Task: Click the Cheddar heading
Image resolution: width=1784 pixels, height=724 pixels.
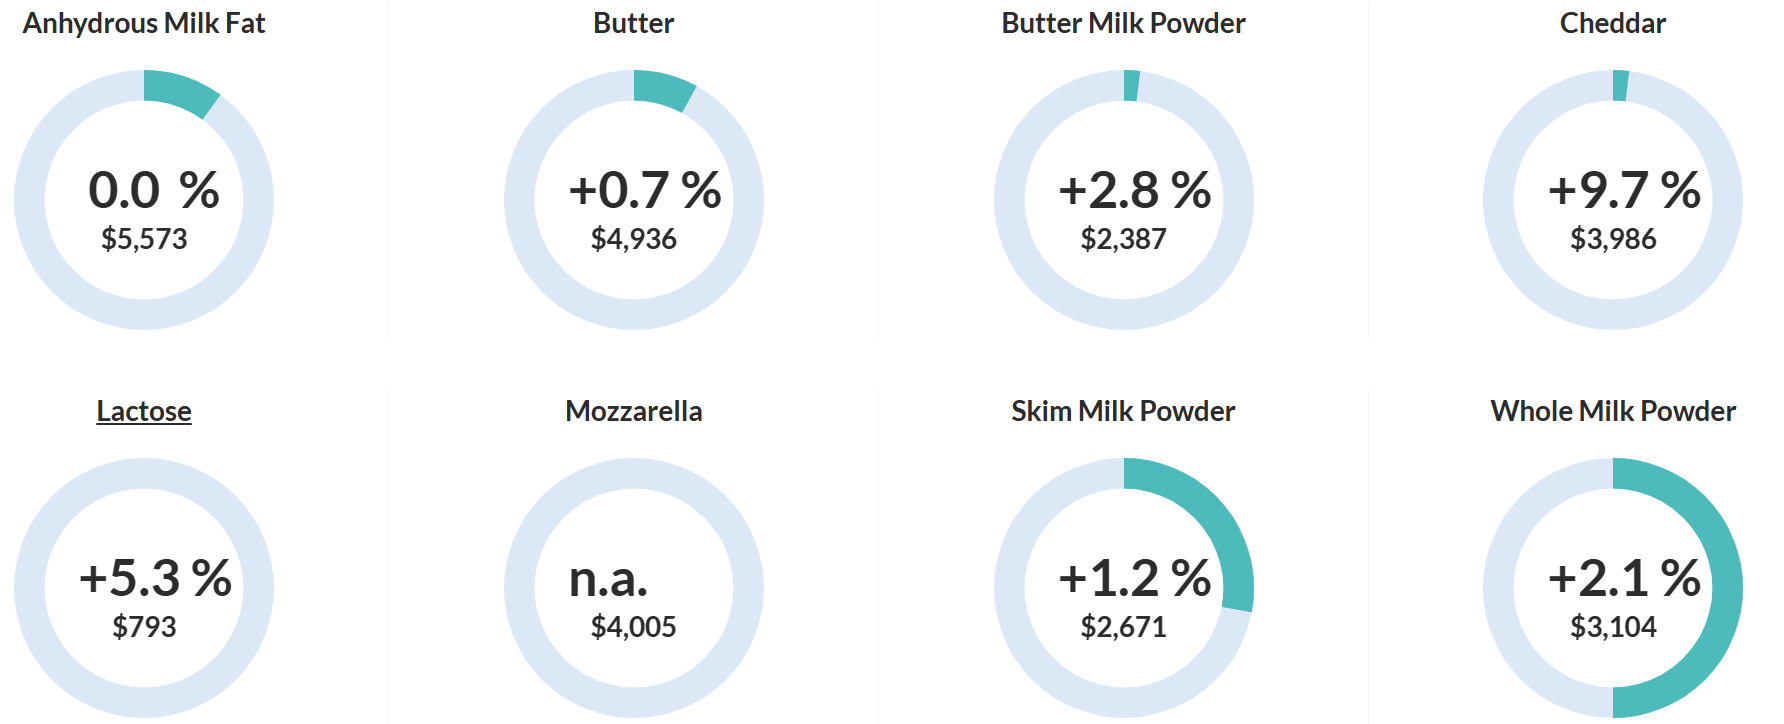Action: pyautogui.click(x=1612, y=23)
